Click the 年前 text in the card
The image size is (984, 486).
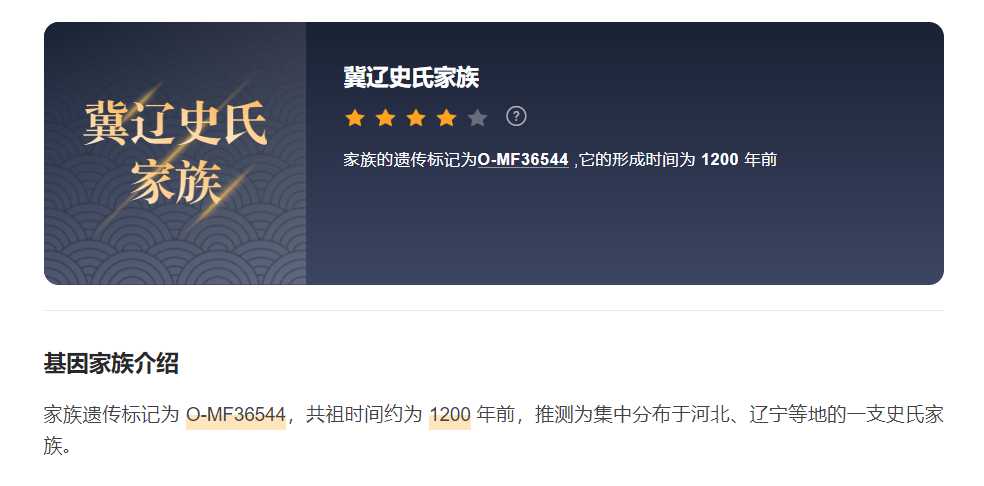tap(760, 159)
